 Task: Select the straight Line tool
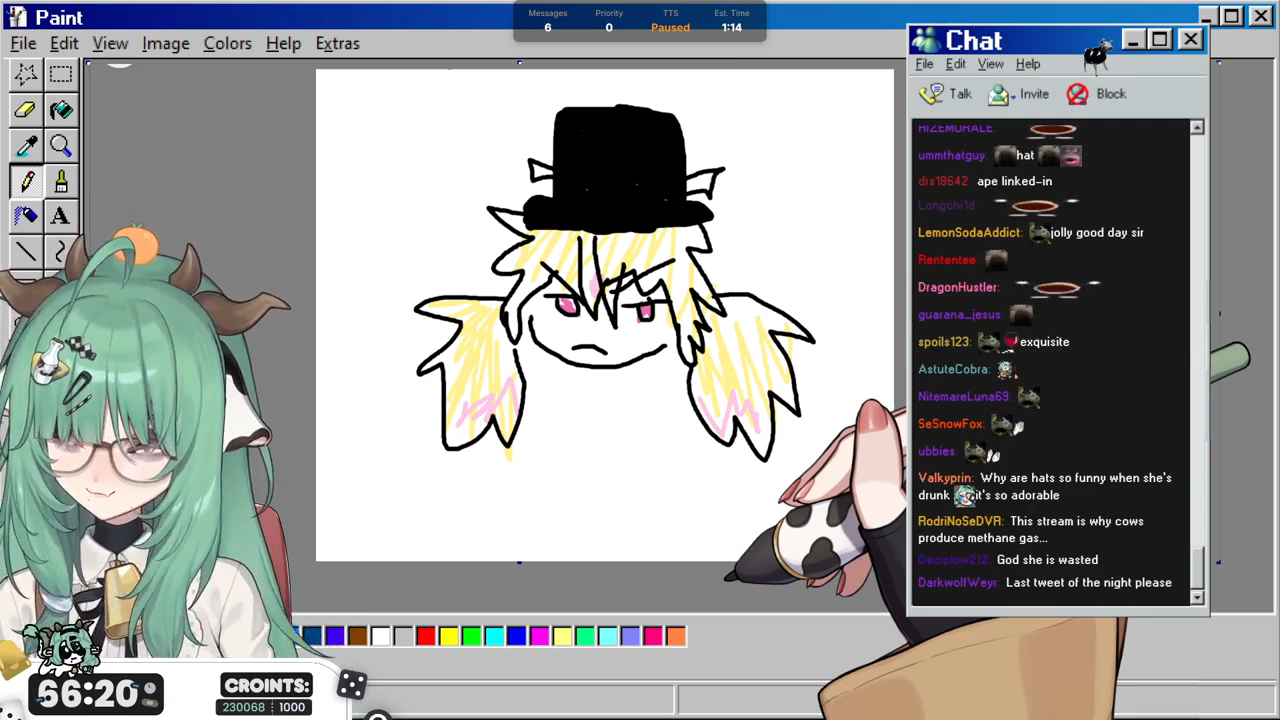[x=26, y=251]
